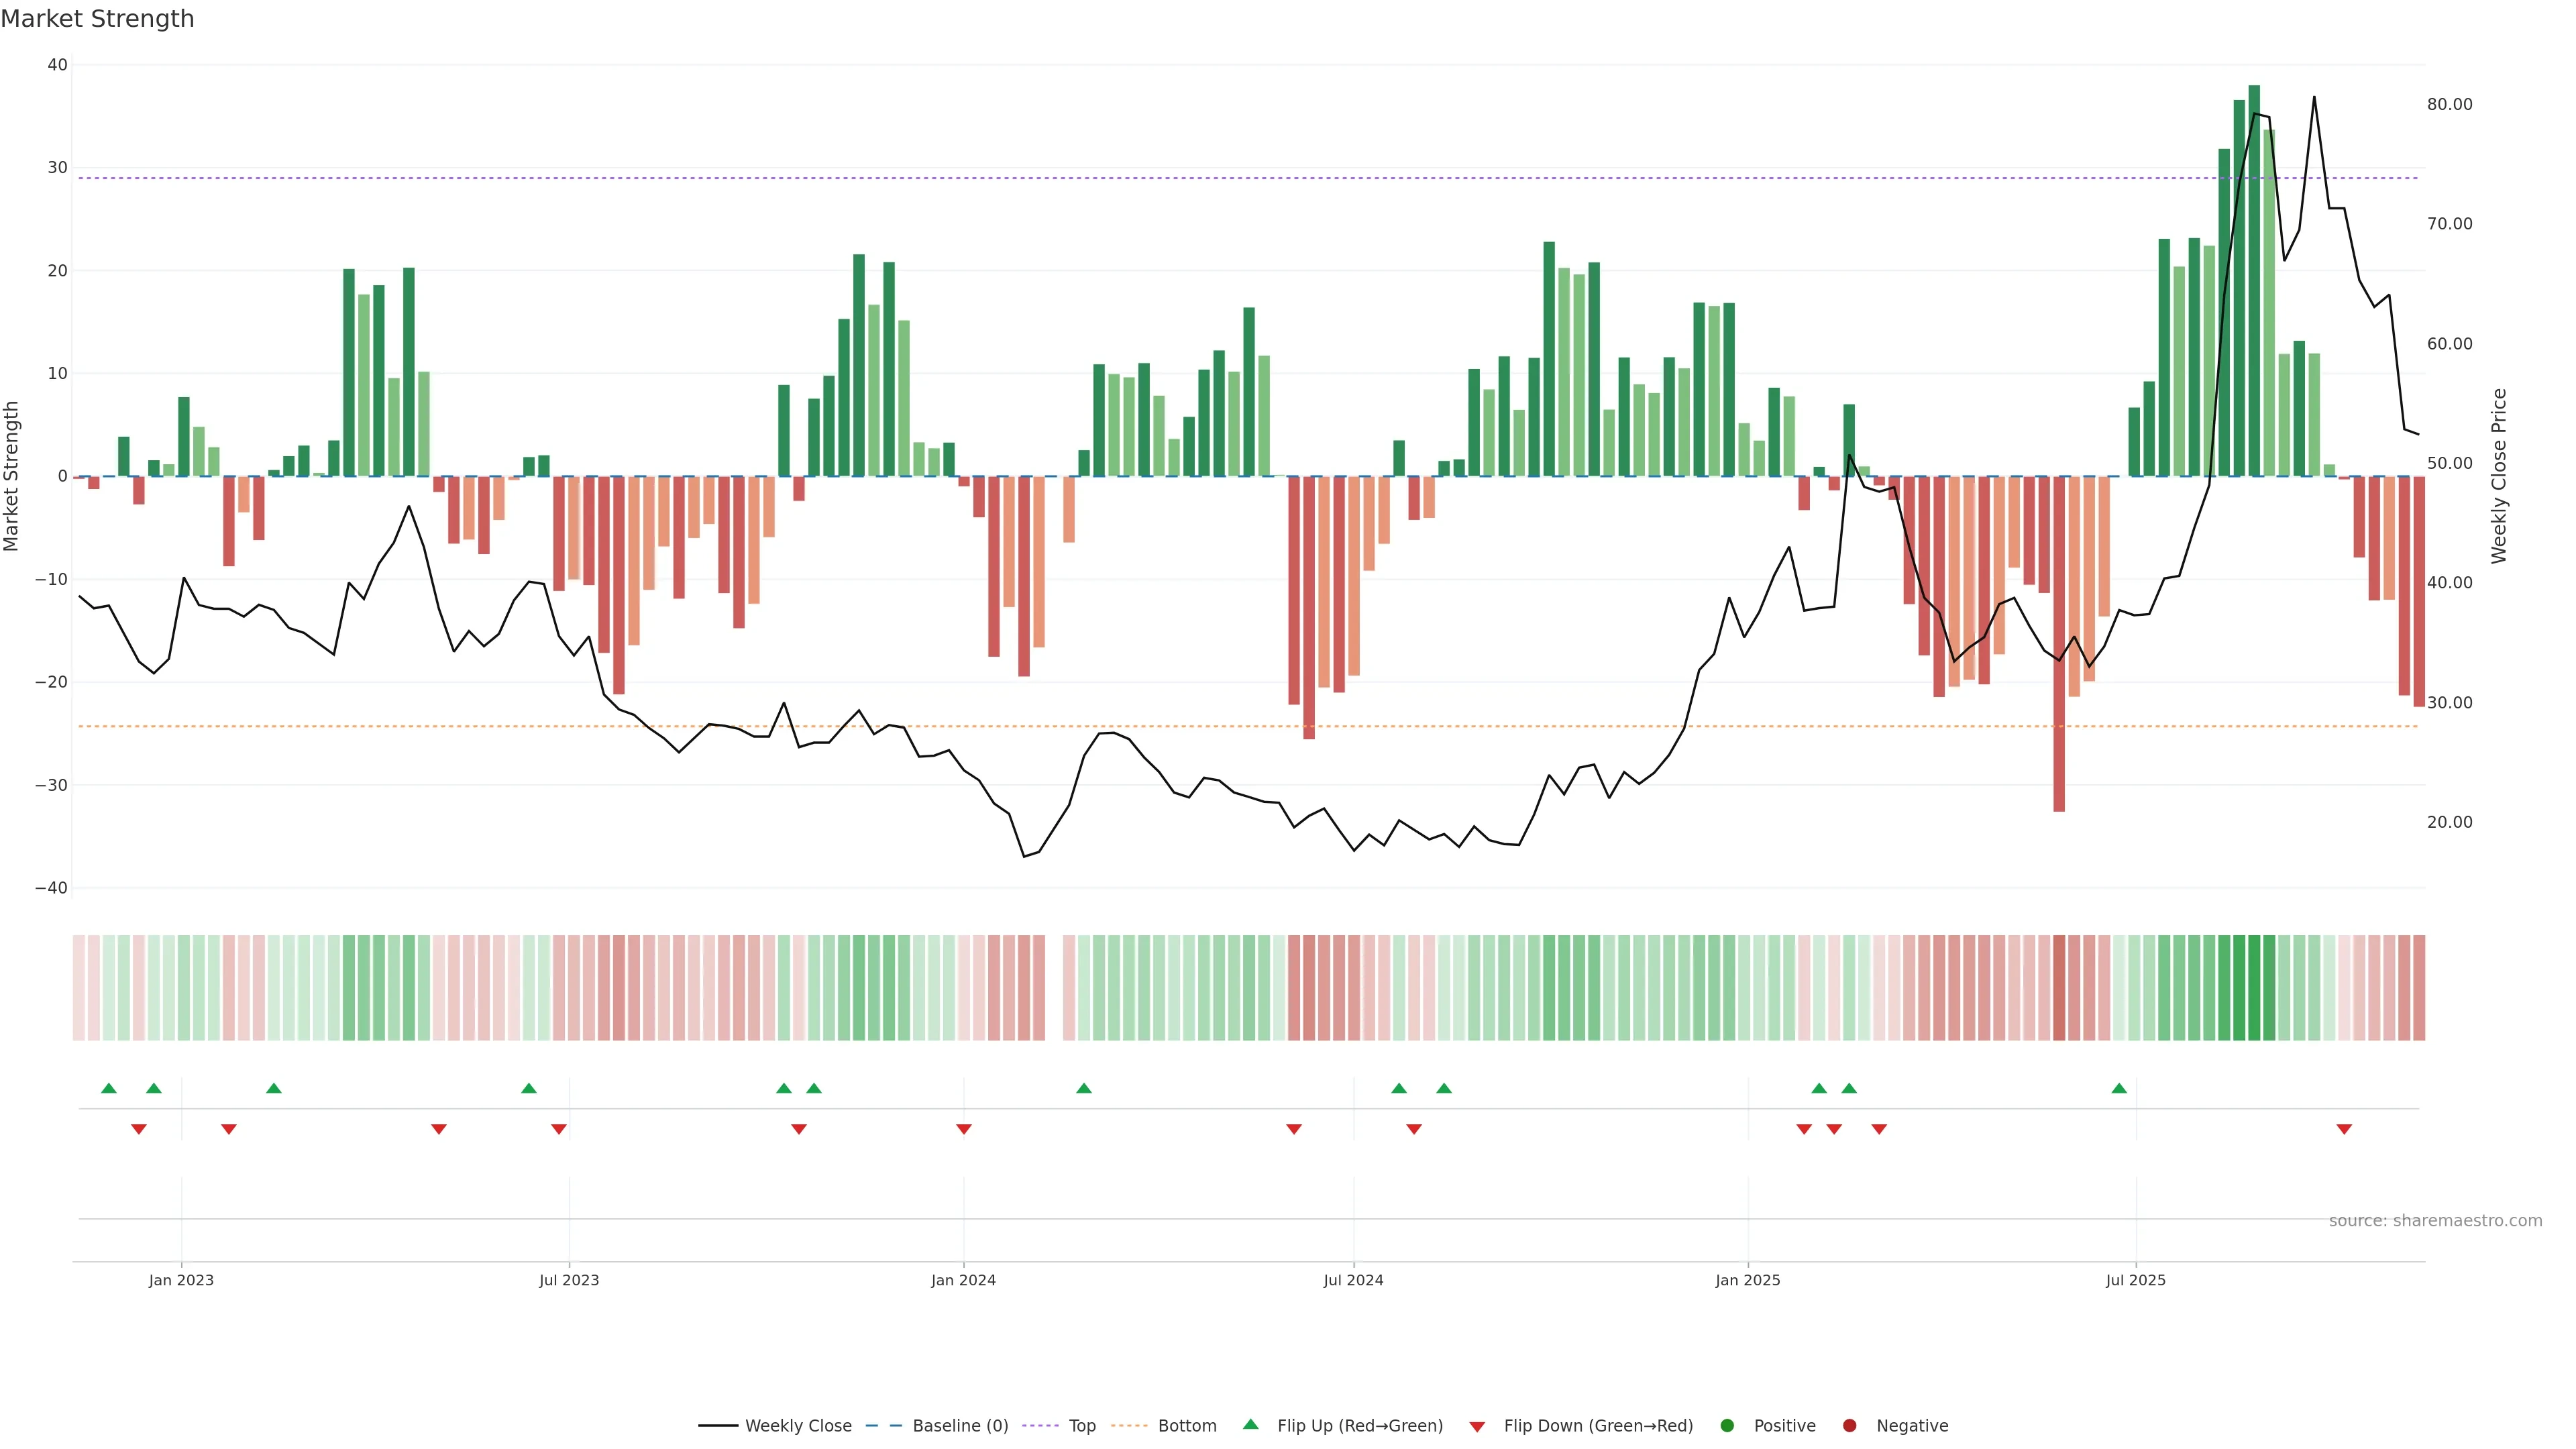Click the green Positive circle legend icon
Screen dimensions: 2576x1449
pos(1727,1425)
